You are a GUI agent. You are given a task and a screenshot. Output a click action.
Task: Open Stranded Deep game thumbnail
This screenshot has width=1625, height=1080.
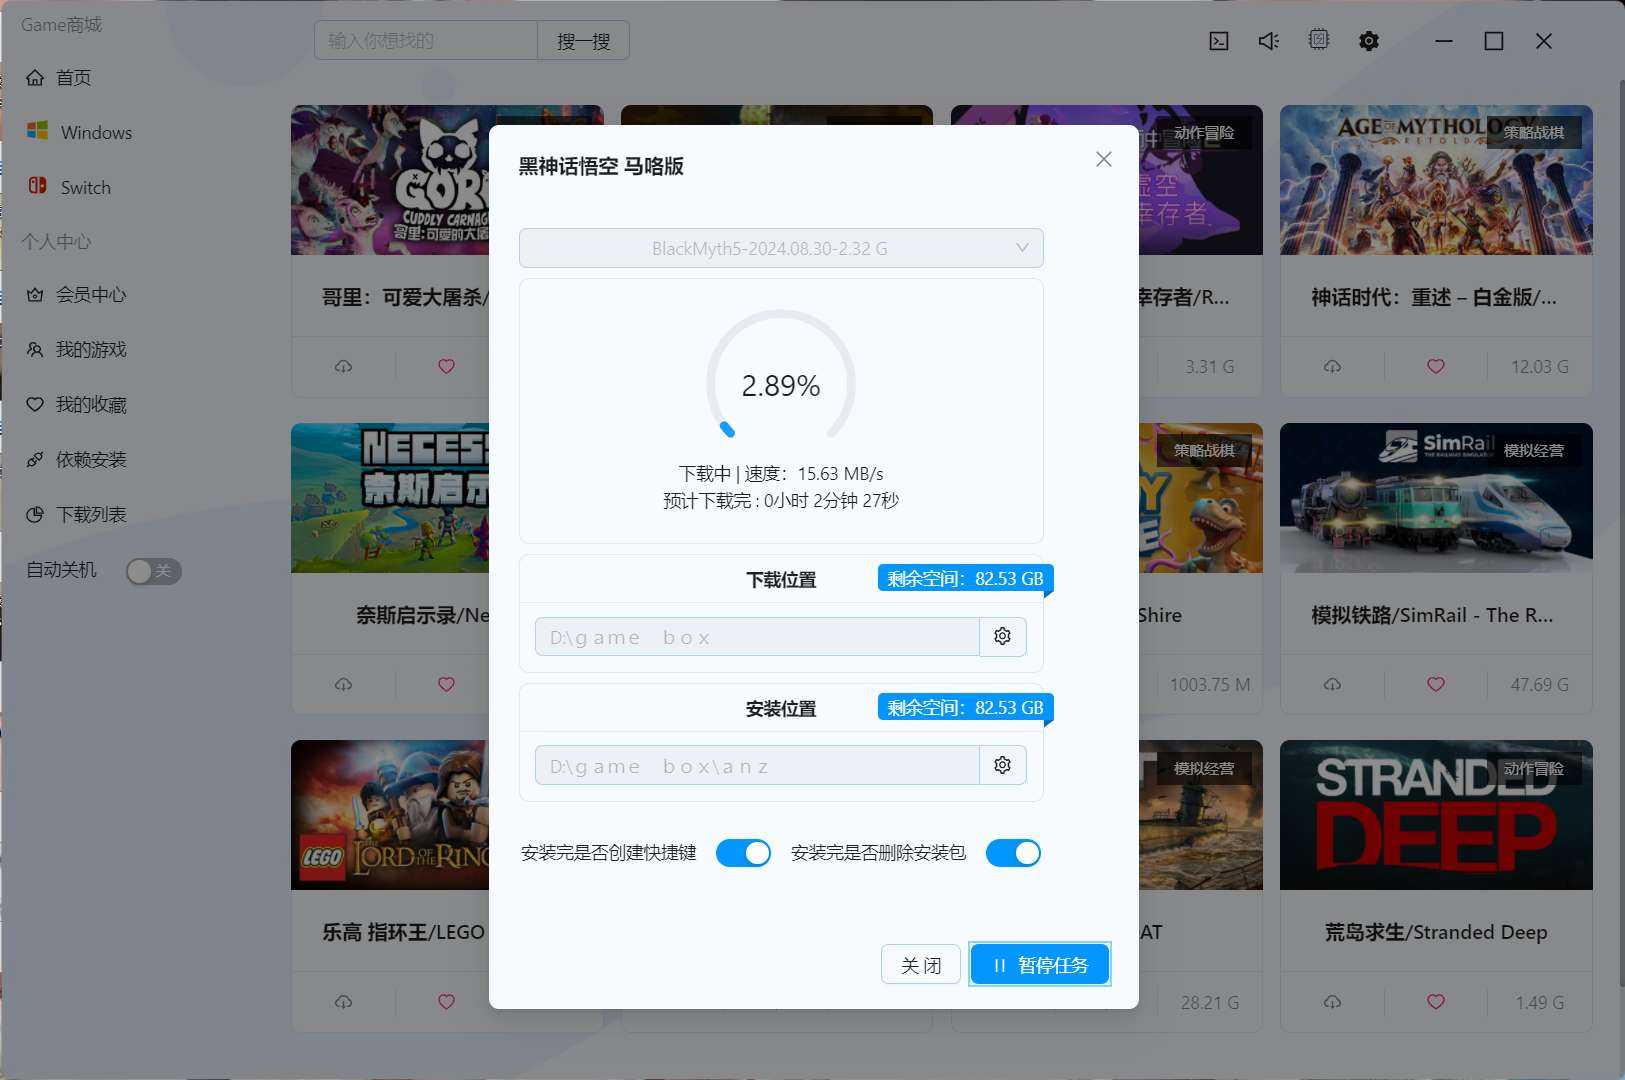[1436, 815]
